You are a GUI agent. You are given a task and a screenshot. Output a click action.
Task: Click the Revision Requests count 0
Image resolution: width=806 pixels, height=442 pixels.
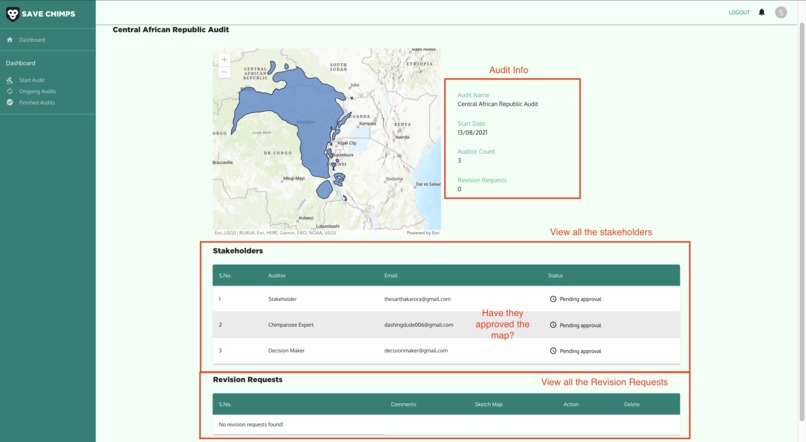point(460,189)
